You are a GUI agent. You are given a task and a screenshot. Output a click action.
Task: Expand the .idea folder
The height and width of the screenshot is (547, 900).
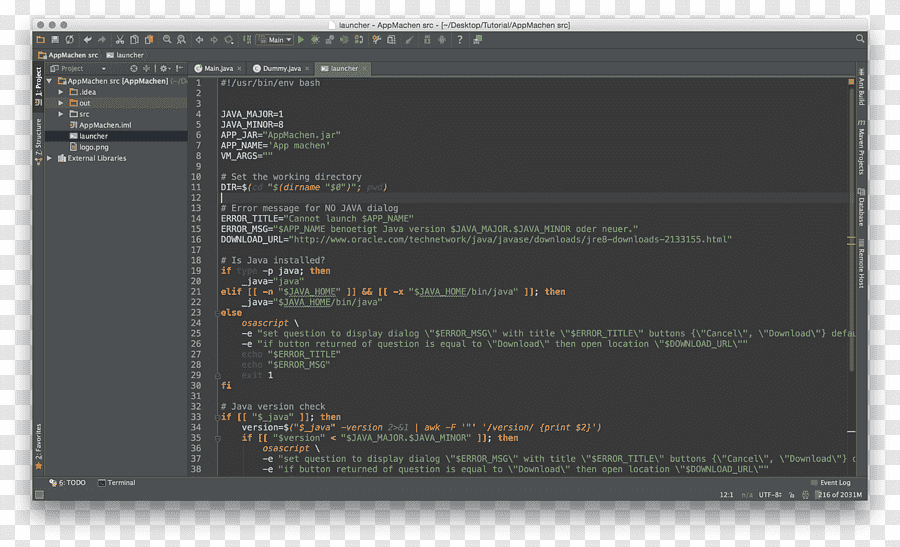61,92
